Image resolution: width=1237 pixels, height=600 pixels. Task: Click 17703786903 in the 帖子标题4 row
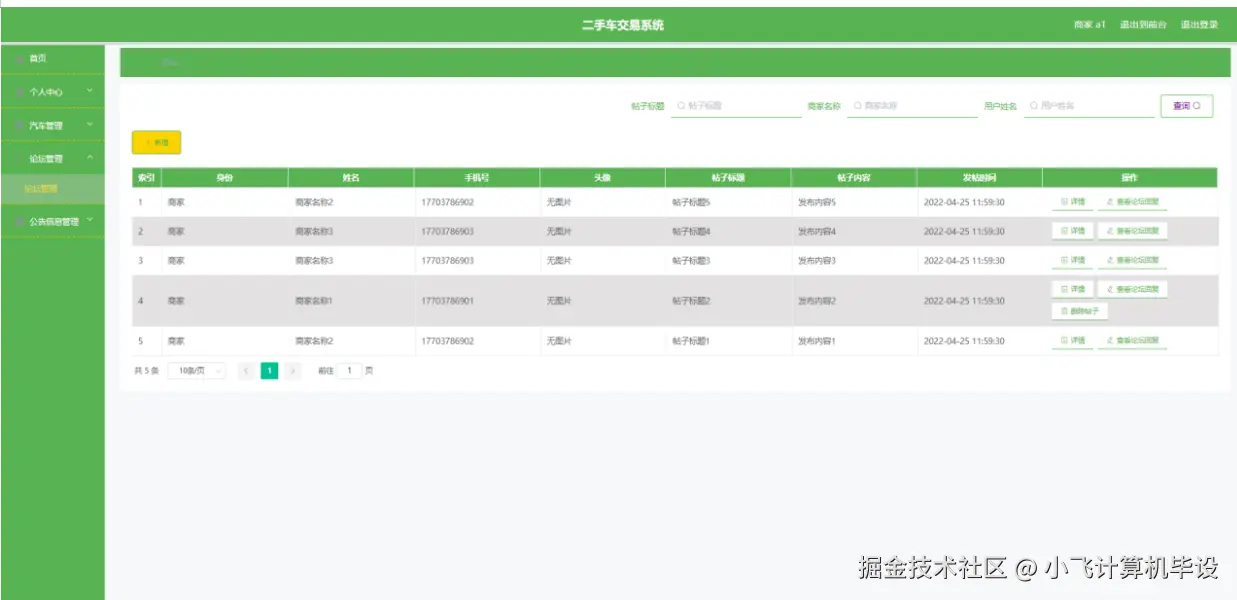(x=448, y=231)
